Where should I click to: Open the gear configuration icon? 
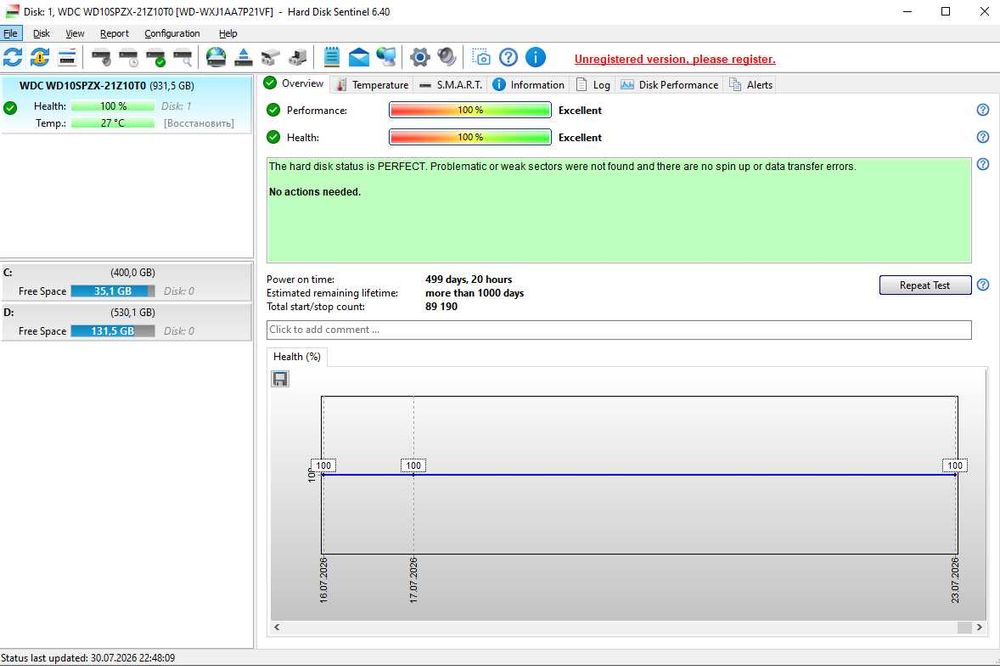tap(420, 57)
